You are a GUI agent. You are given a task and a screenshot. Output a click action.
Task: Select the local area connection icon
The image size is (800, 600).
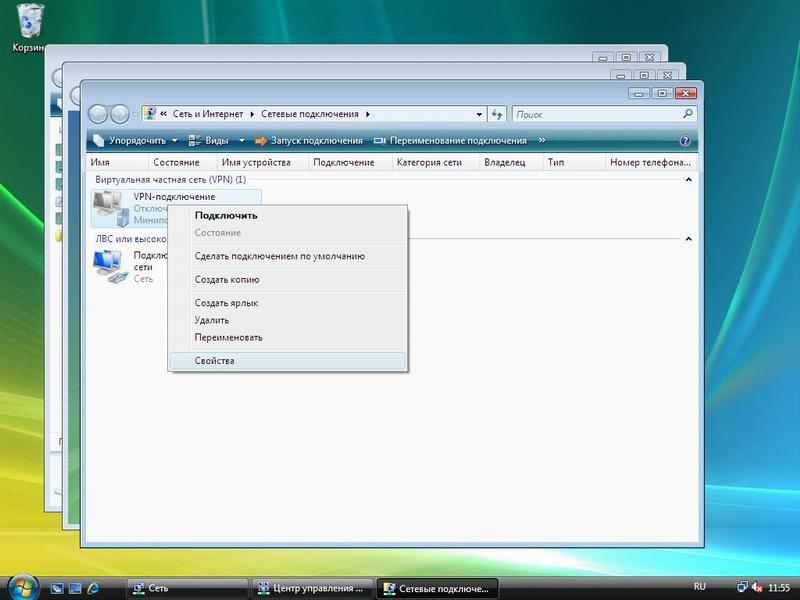[110, 266]
